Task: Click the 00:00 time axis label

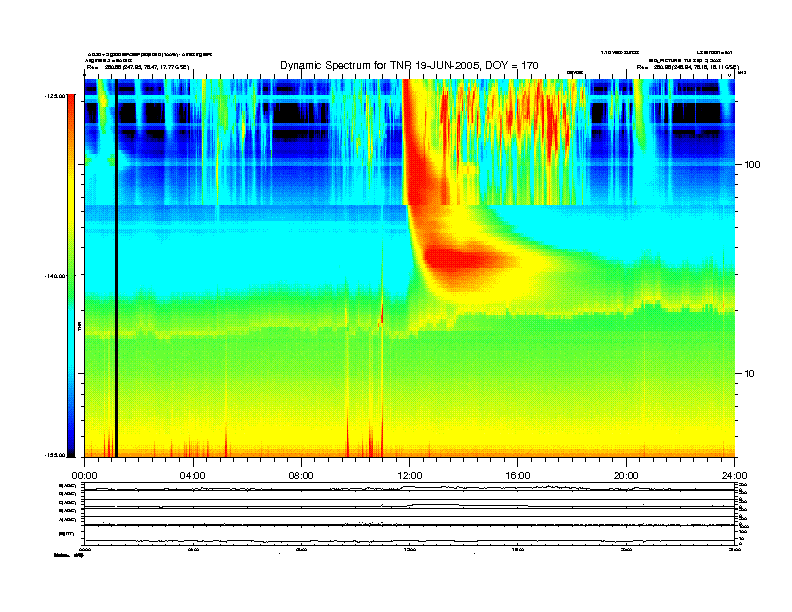Action: coord(84,476)
